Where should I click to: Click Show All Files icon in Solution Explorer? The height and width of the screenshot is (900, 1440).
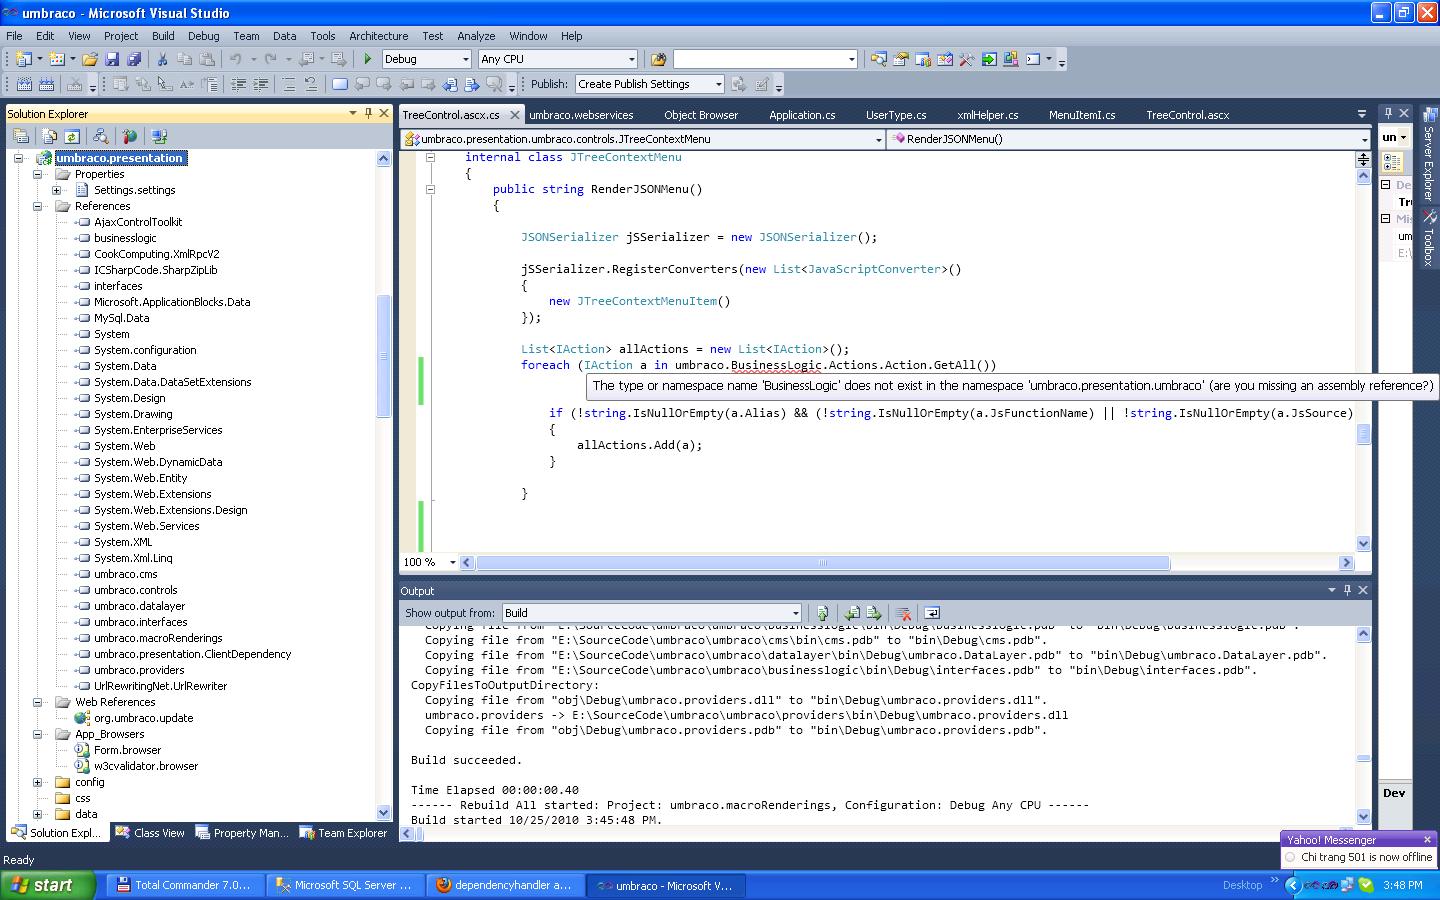pos(50,136)
